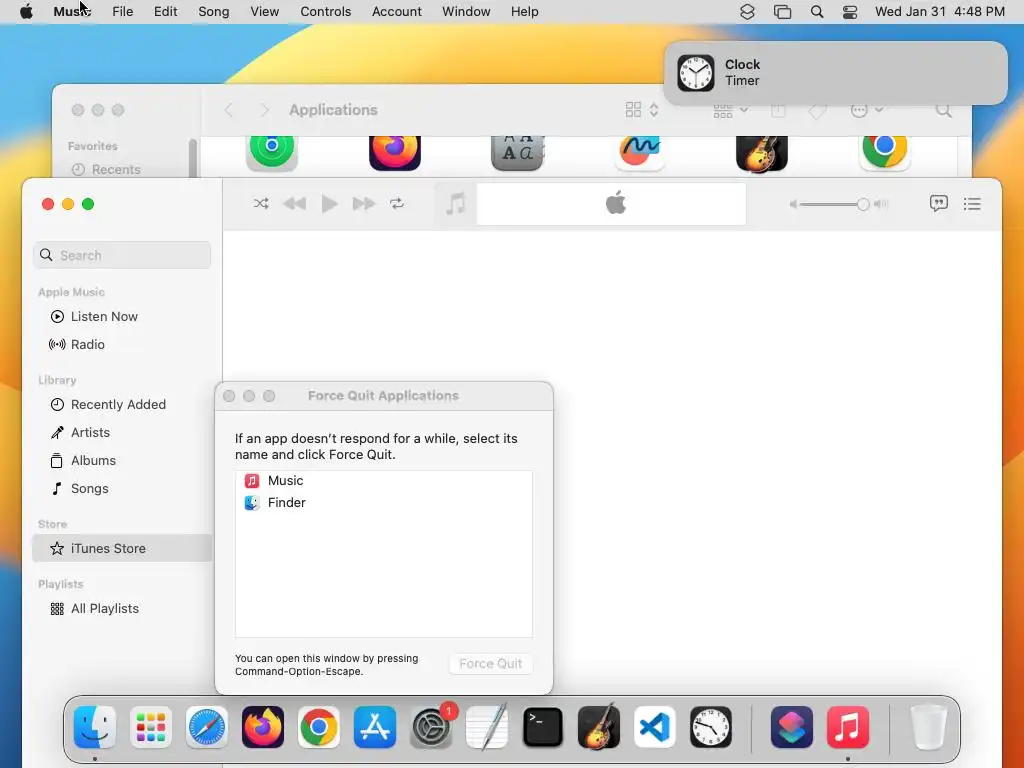This screenshot has height=768, width=1024.
Task: Open the Controls menu
Action: click(x=325, y=12)
